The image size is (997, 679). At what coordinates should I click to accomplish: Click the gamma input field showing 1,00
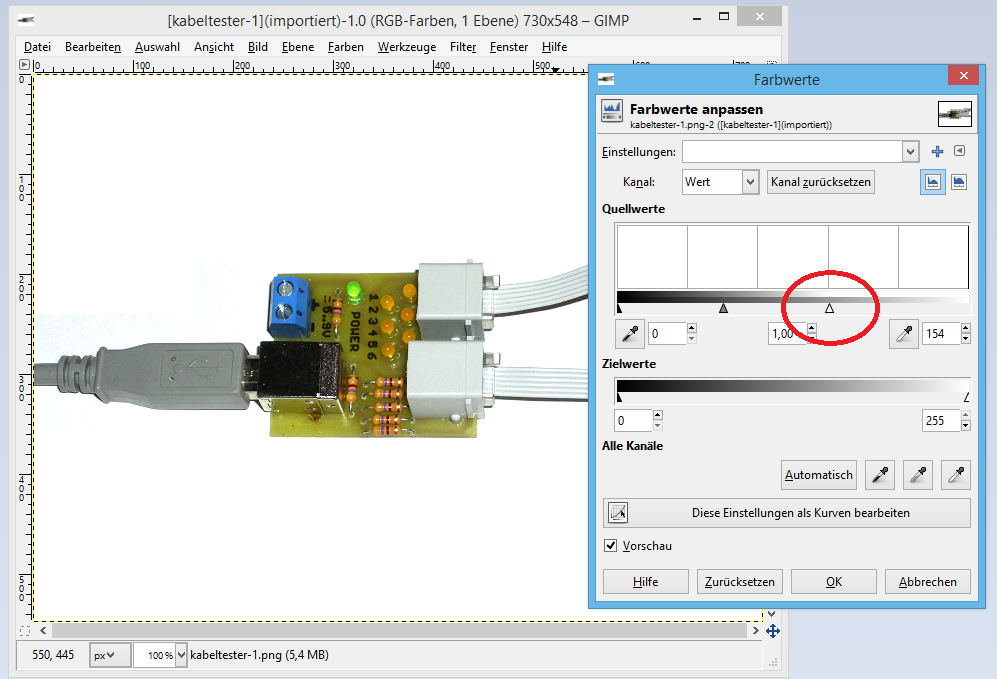787,334
